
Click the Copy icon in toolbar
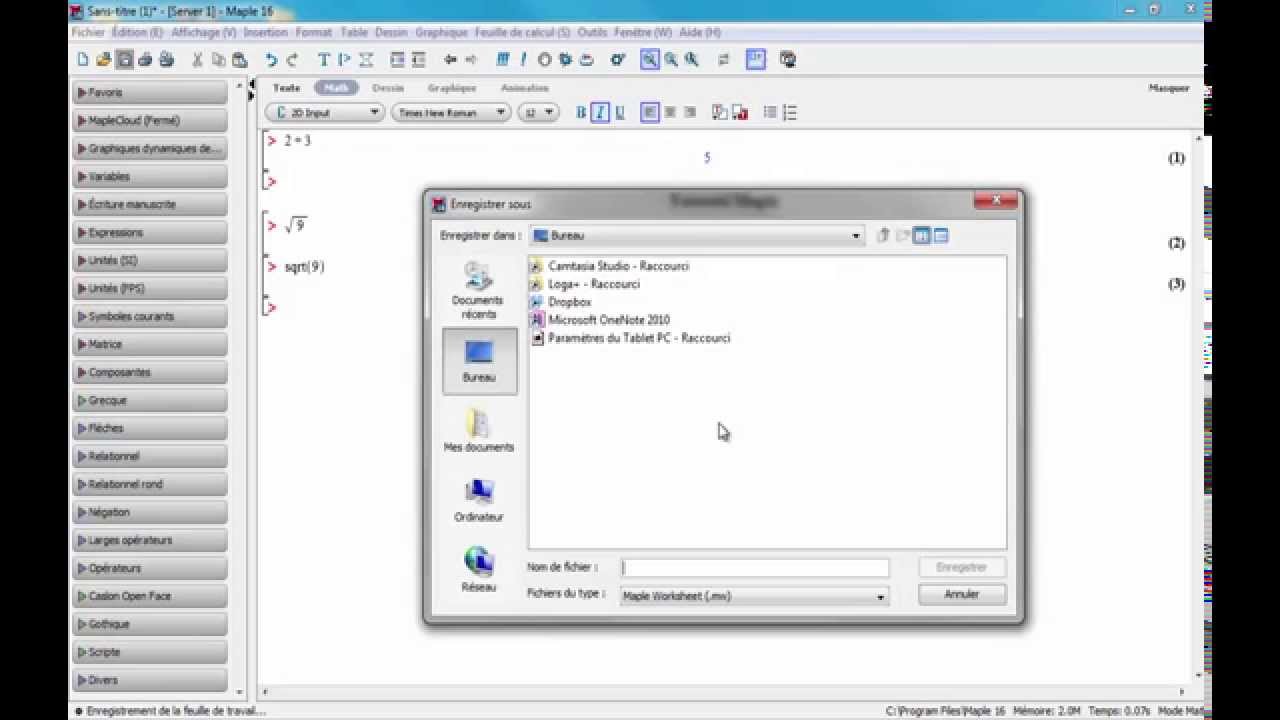tap(218, 60)
